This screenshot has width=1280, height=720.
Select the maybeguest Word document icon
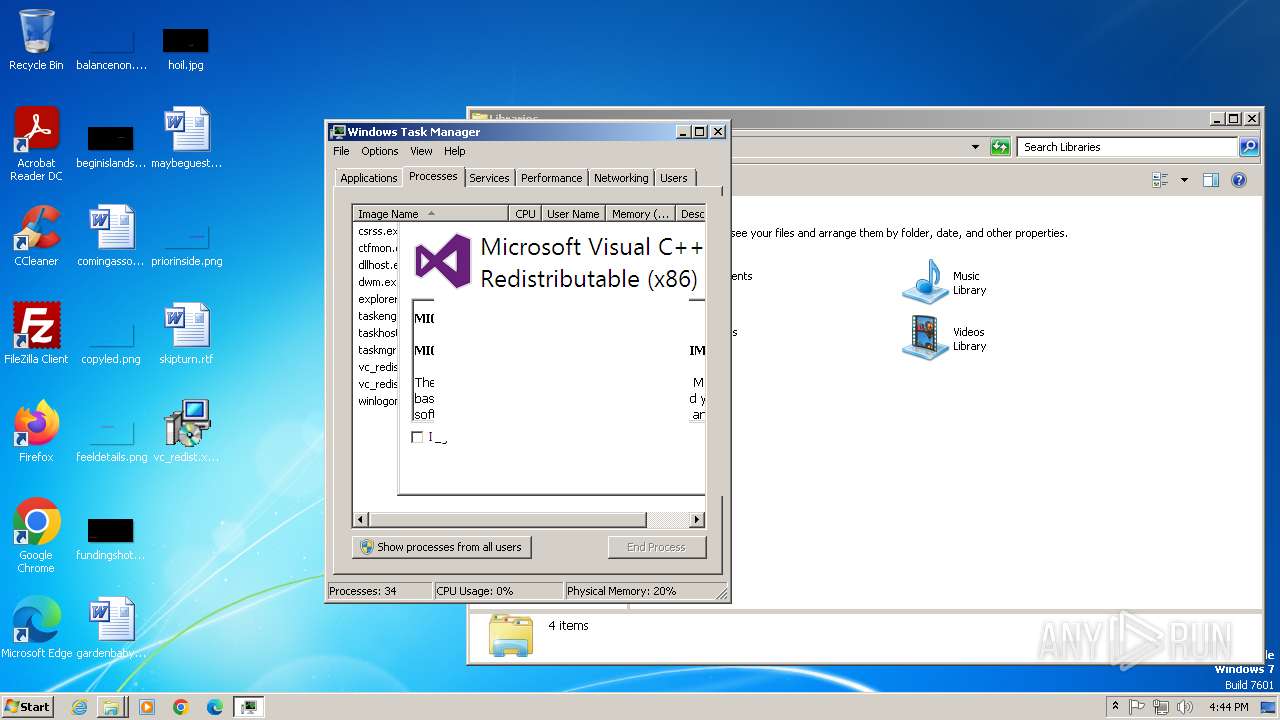[186, 138]
